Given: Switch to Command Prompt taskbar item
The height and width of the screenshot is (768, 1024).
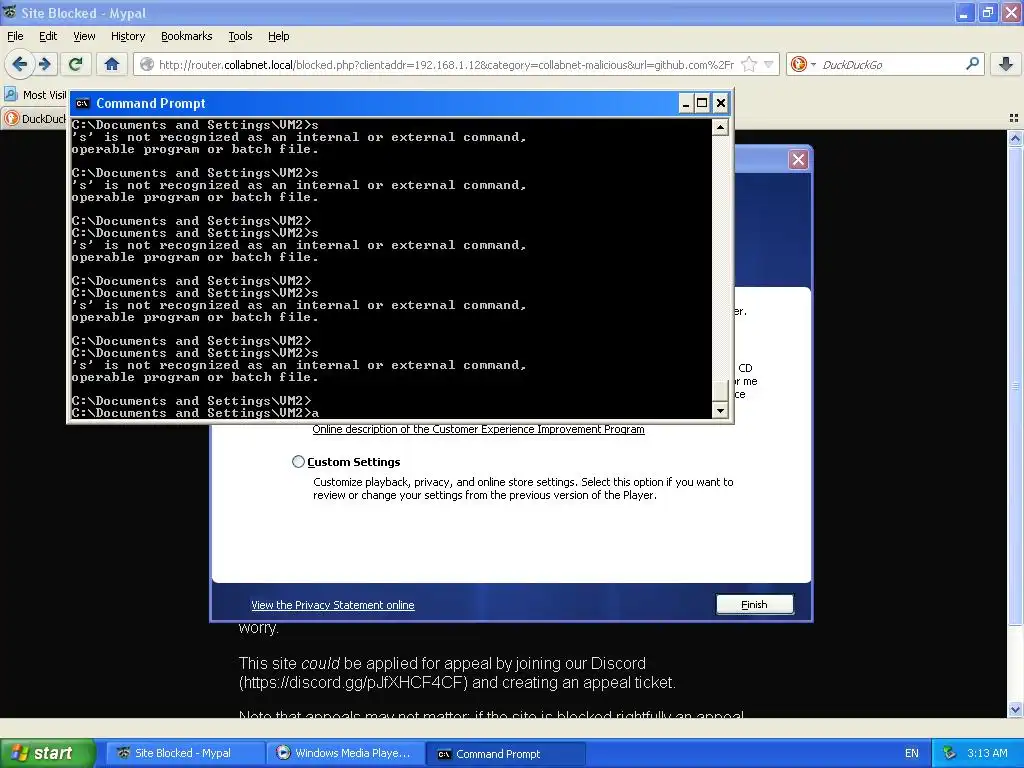Looking at the screenshot, I should coord(505,754).
